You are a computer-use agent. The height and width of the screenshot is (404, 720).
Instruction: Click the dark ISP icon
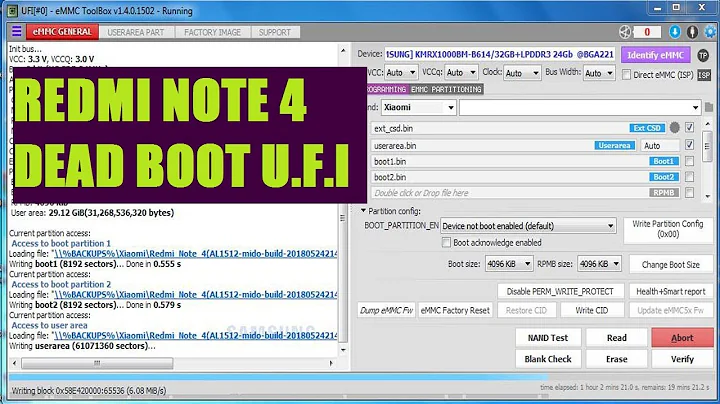pos(704,74)
